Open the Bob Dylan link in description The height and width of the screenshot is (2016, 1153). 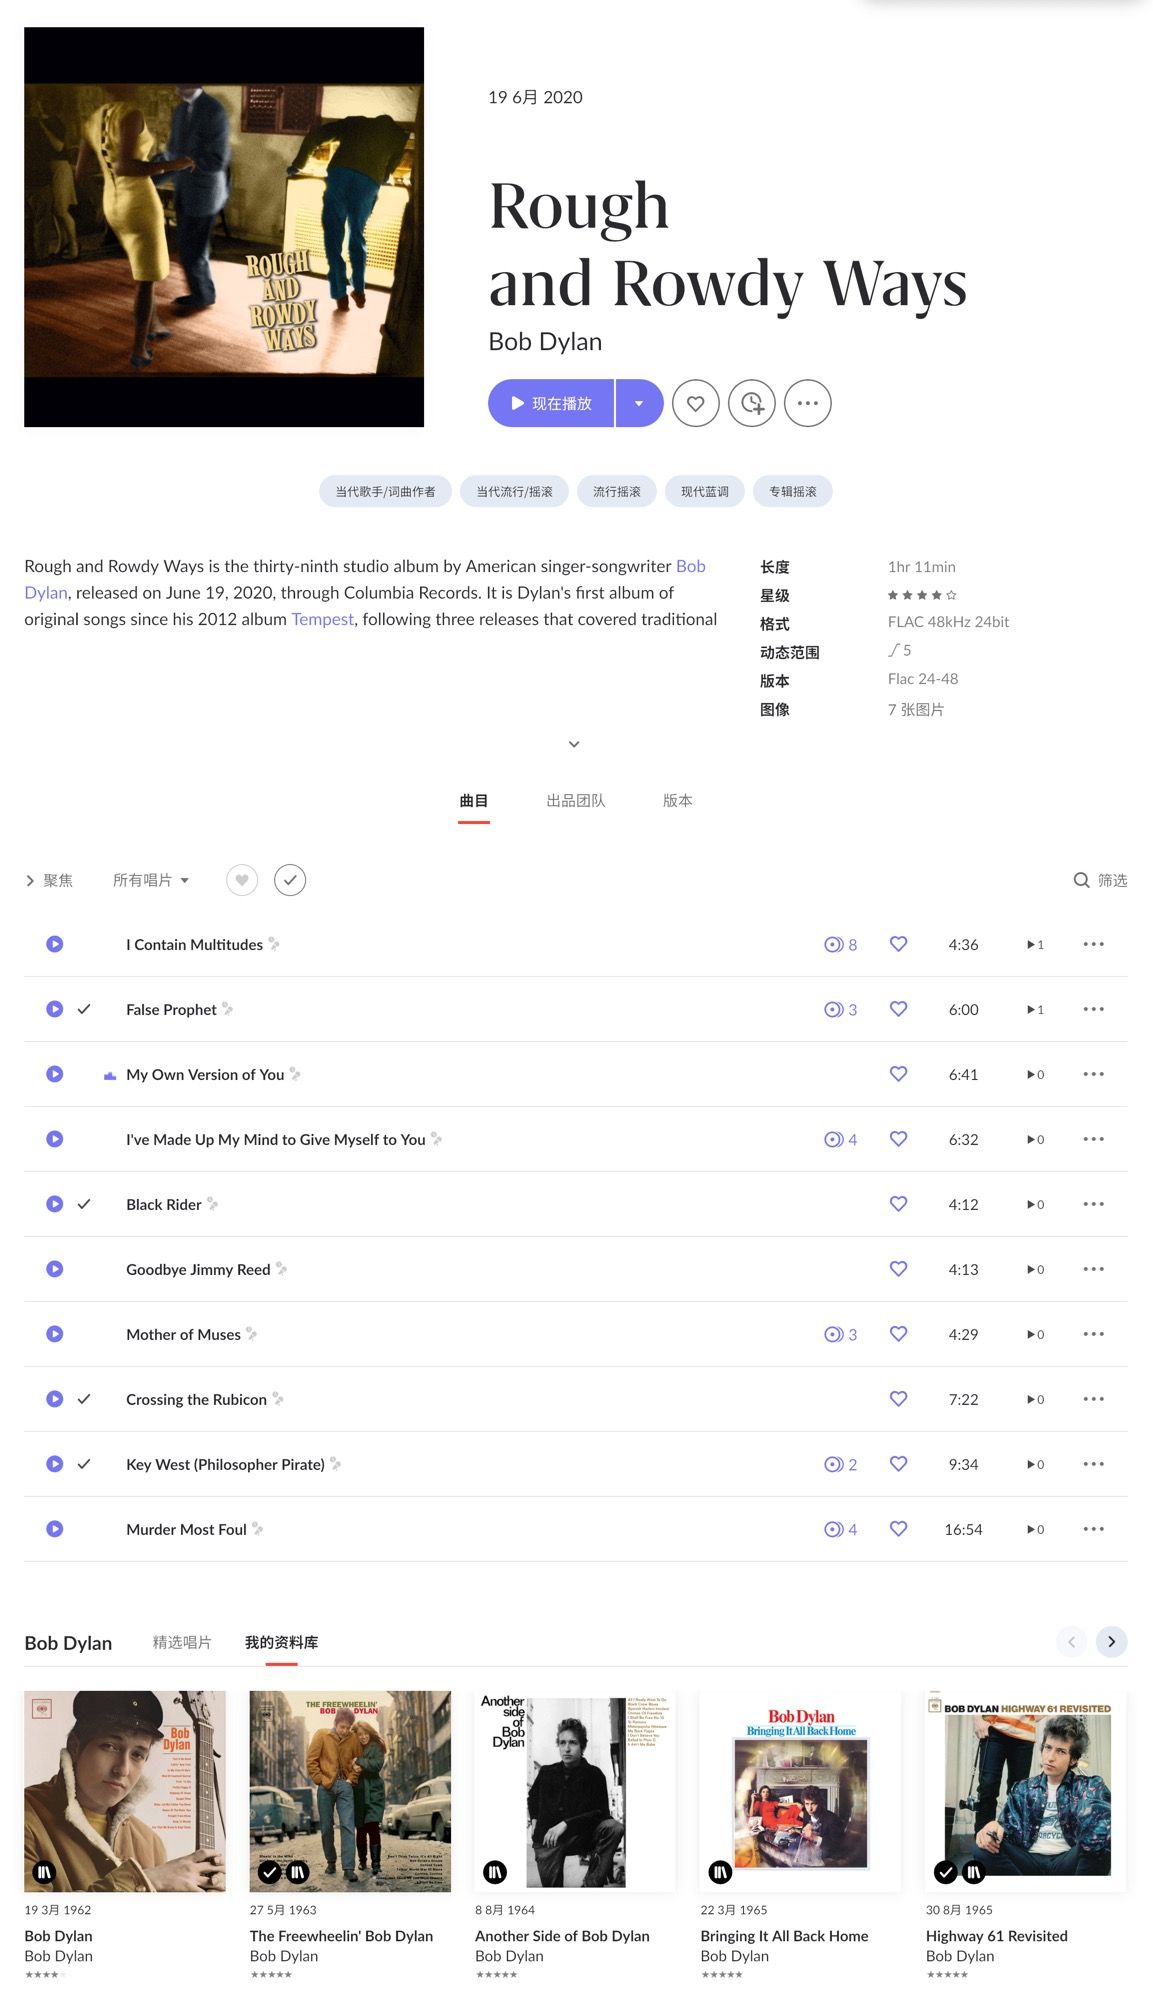coord(691,566)
